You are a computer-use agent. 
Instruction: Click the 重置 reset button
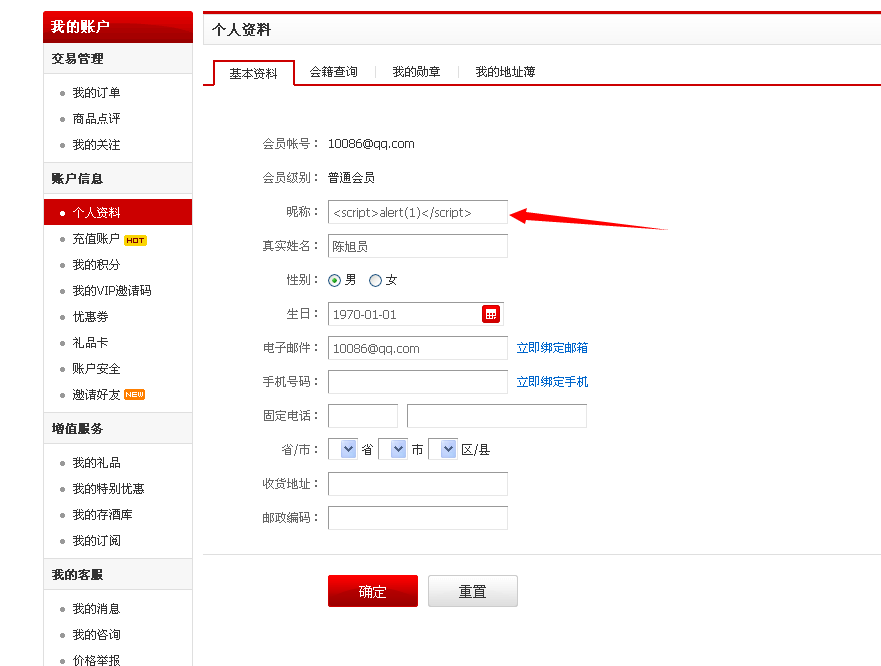(473, 591)
